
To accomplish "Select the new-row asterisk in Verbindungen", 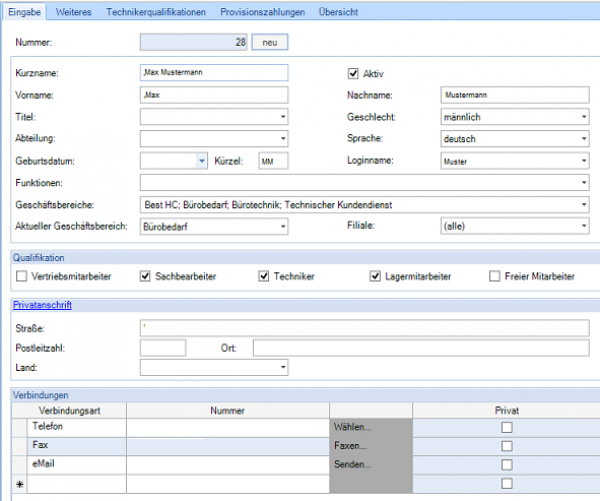I will [18, 484].
